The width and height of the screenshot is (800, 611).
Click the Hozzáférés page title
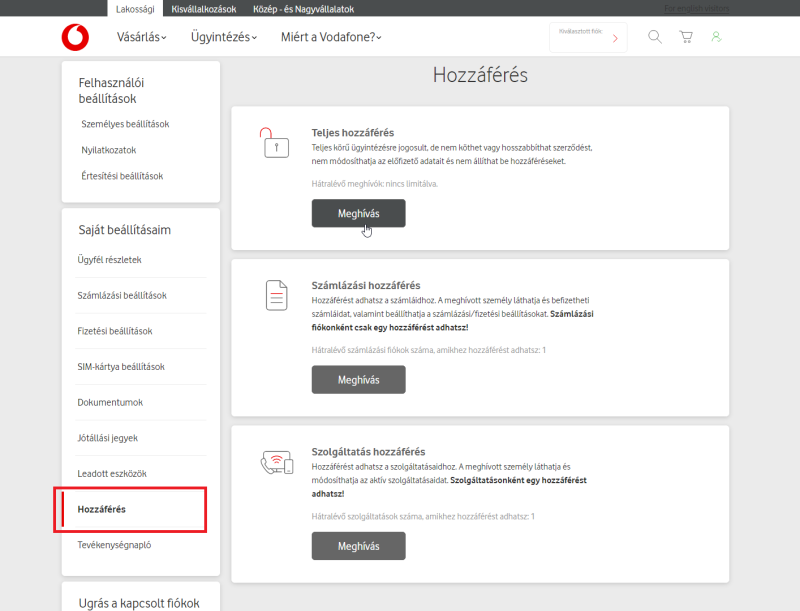coord(480,75)
